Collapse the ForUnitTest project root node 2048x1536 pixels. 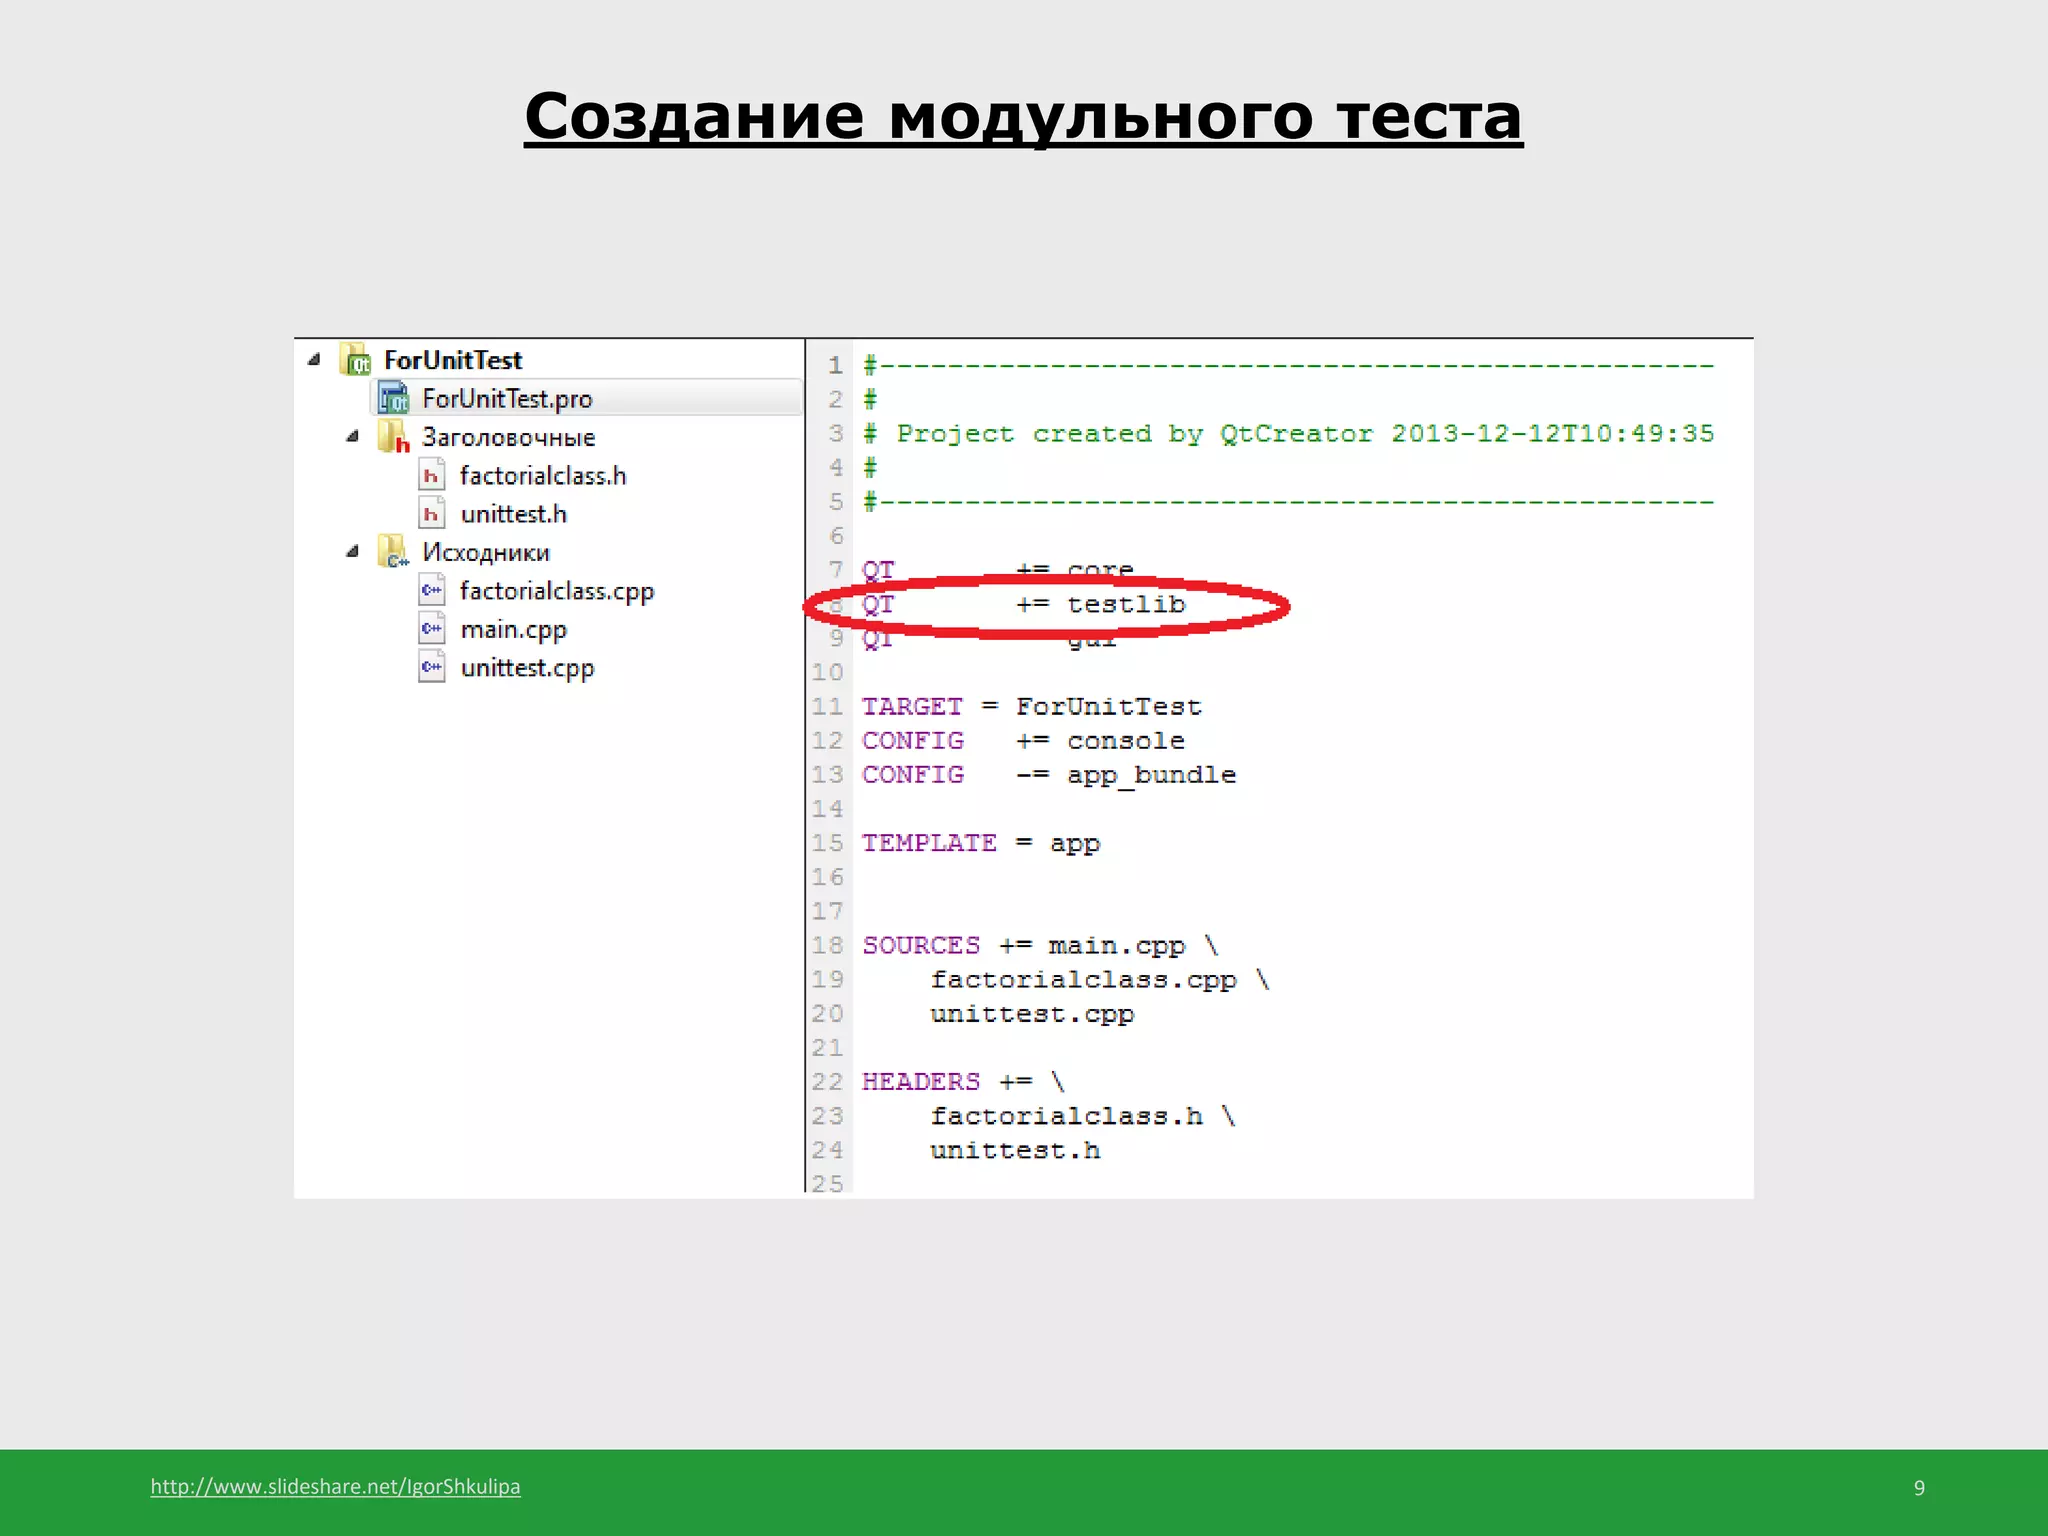(x=314, y=359)
